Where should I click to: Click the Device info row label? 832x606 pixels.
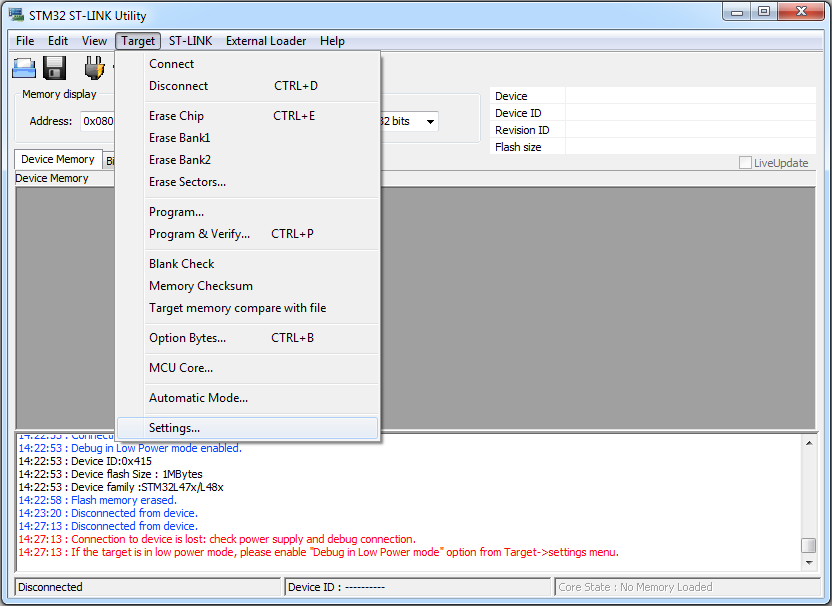click(511, 96)
